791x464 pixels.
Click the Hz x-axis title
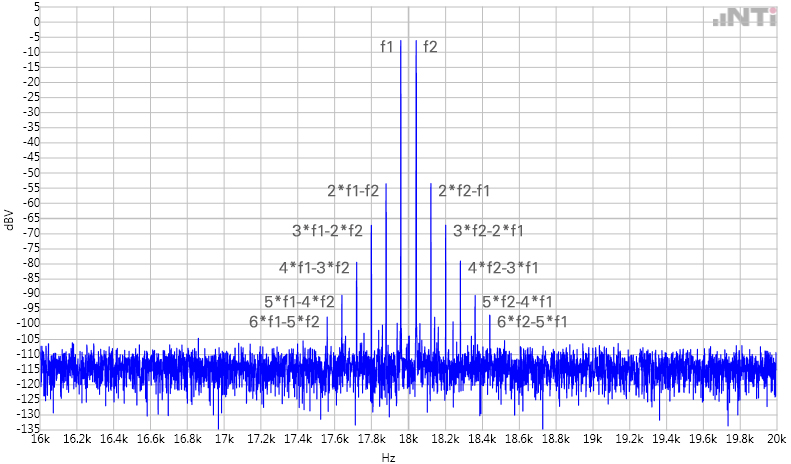click(389, 457)
